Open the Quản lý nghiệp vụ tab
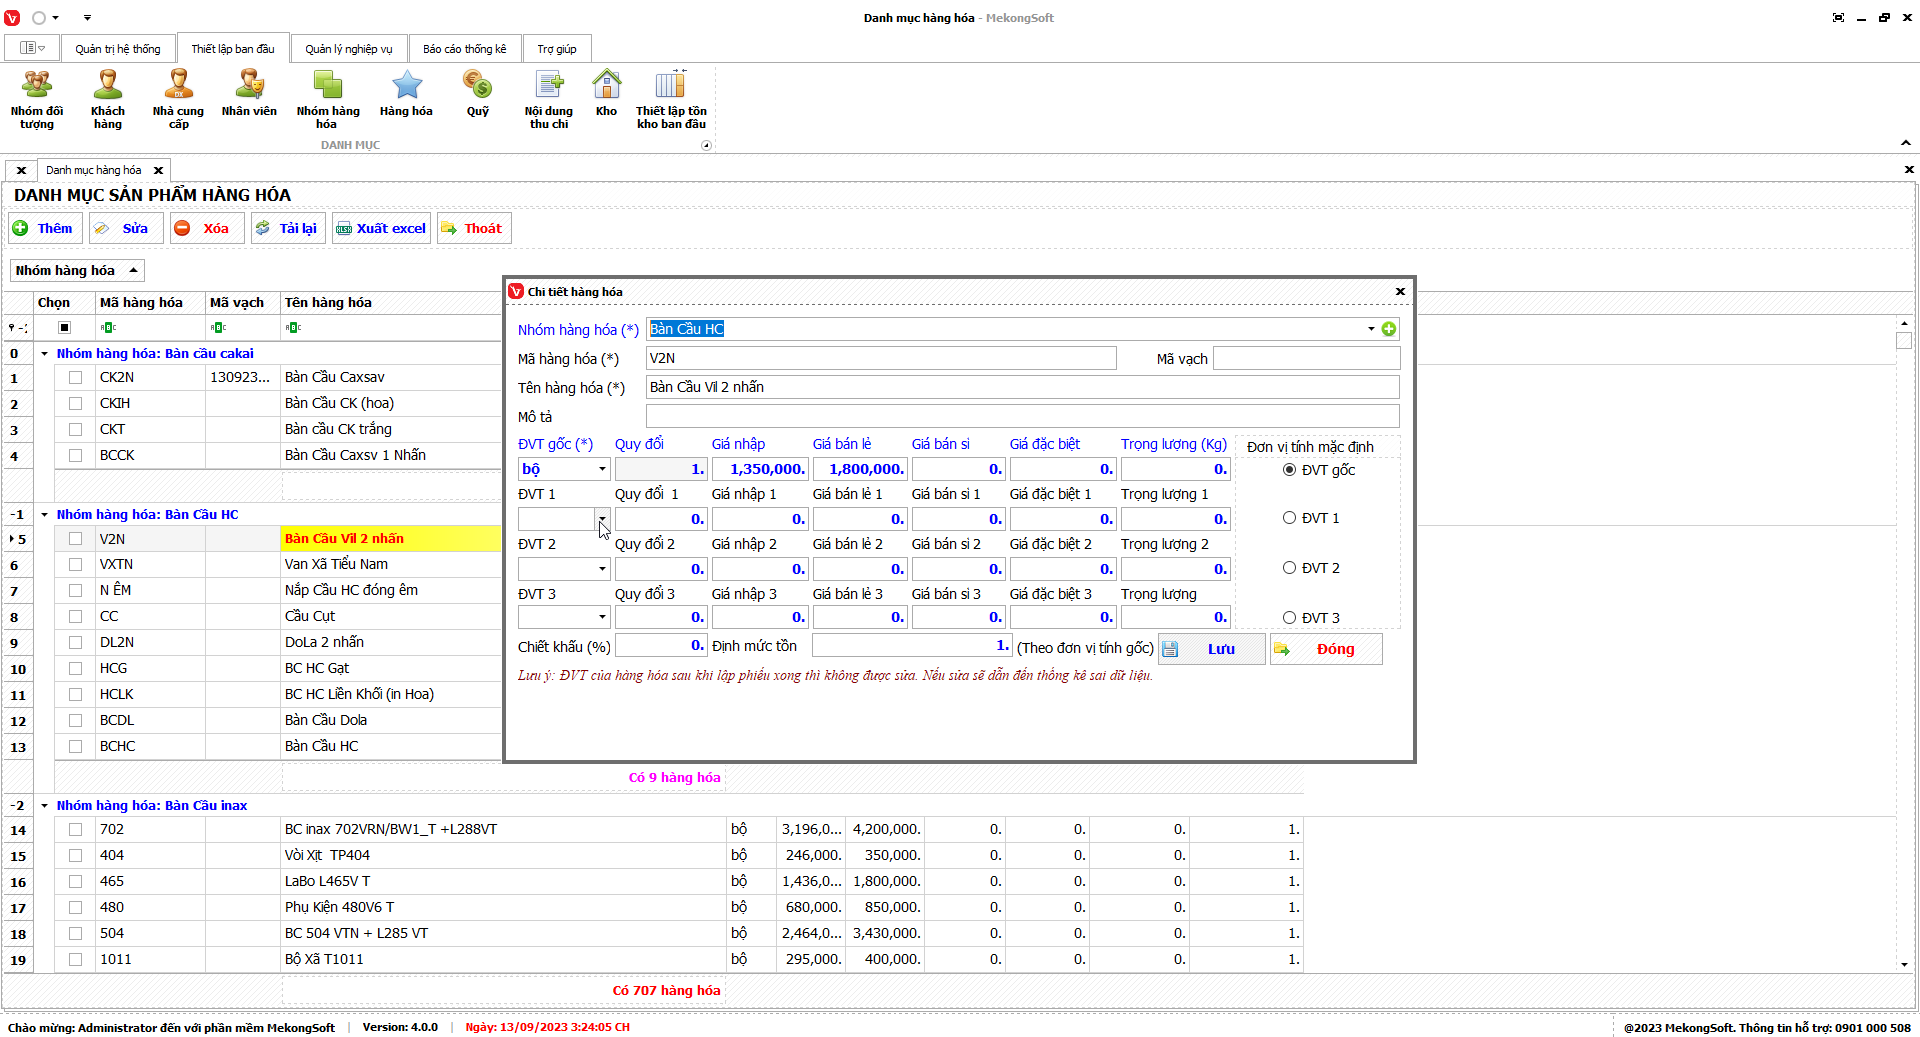 coord(348,49)
